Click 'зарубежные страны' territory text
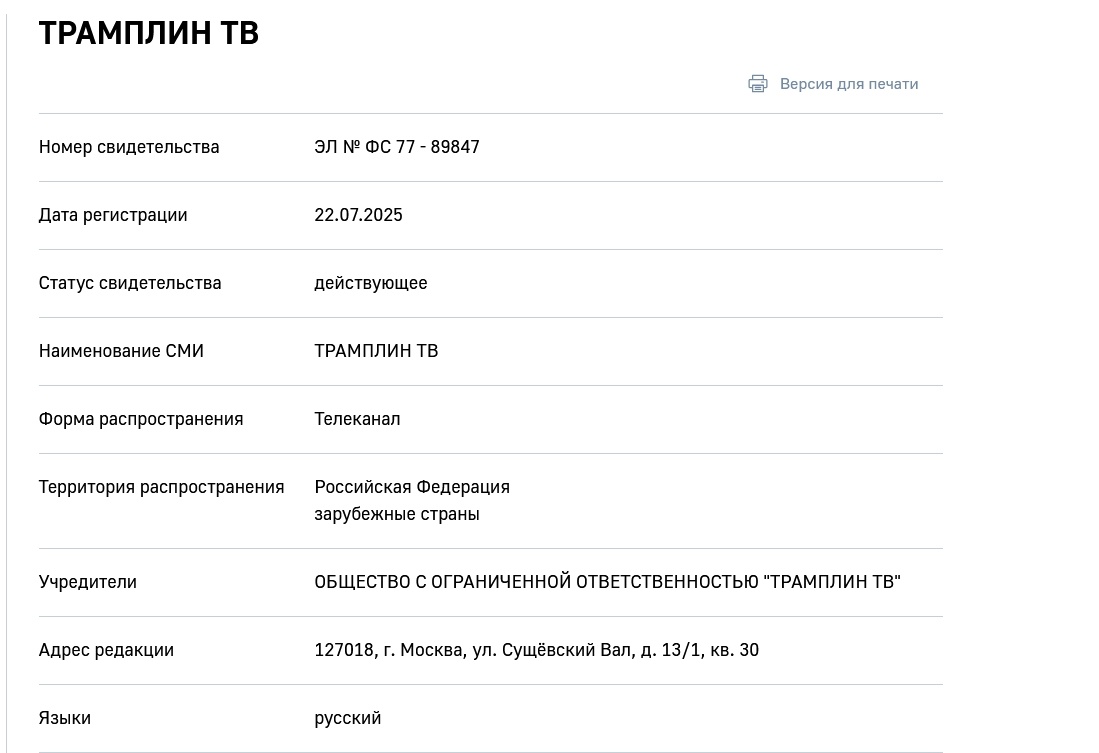The width and height of the screenshot is (1099, 753). point(397,514)
